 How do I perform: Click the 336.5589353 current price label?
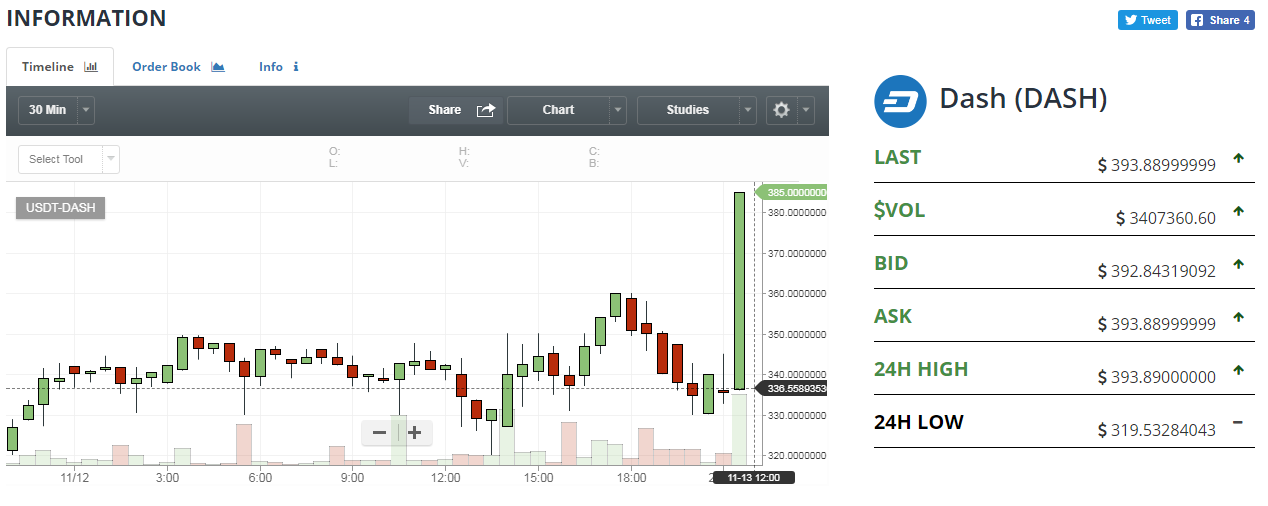[794, 388]
